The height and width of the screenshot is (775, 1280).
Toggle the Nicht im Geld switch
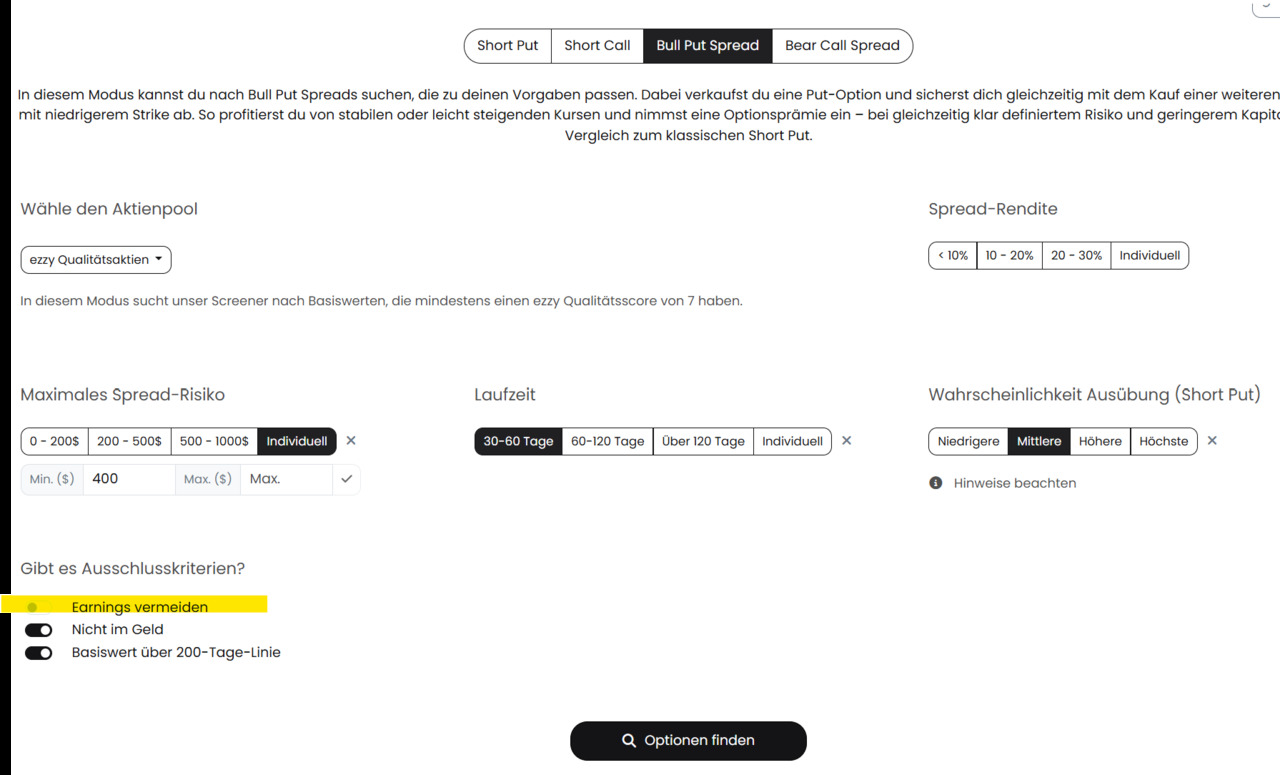tap(38, 630)
